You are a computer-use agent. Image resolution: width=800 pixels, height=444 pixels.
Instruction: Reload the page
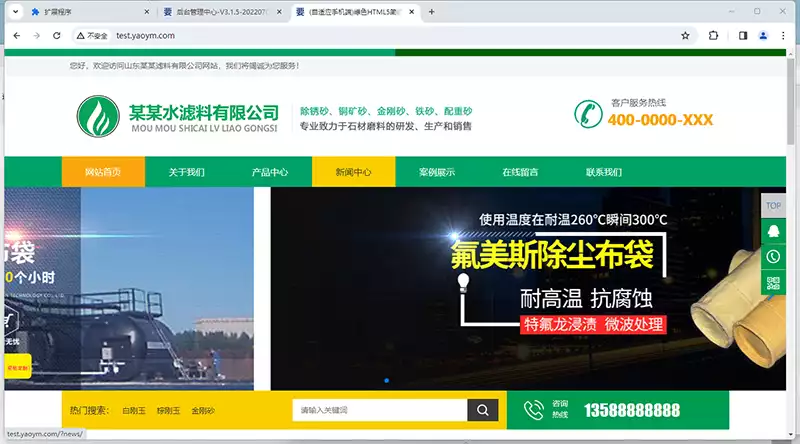58,35
